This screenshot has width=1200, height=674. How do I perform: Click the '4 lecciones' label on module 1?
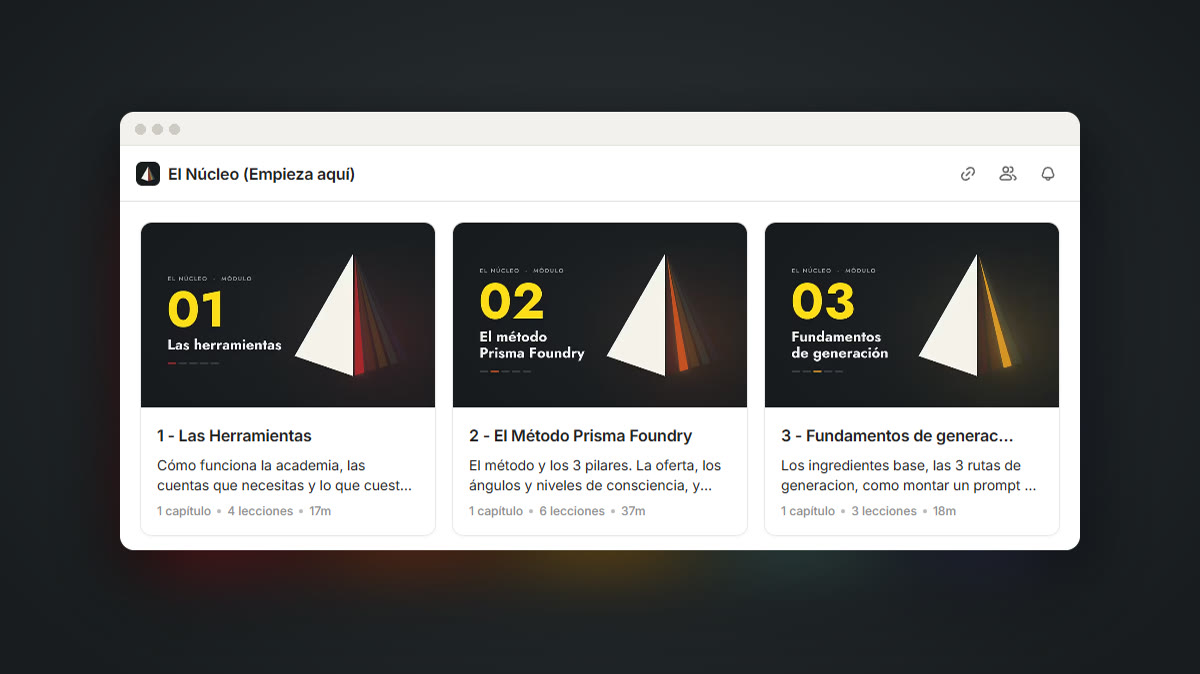(x=260, y=511)
